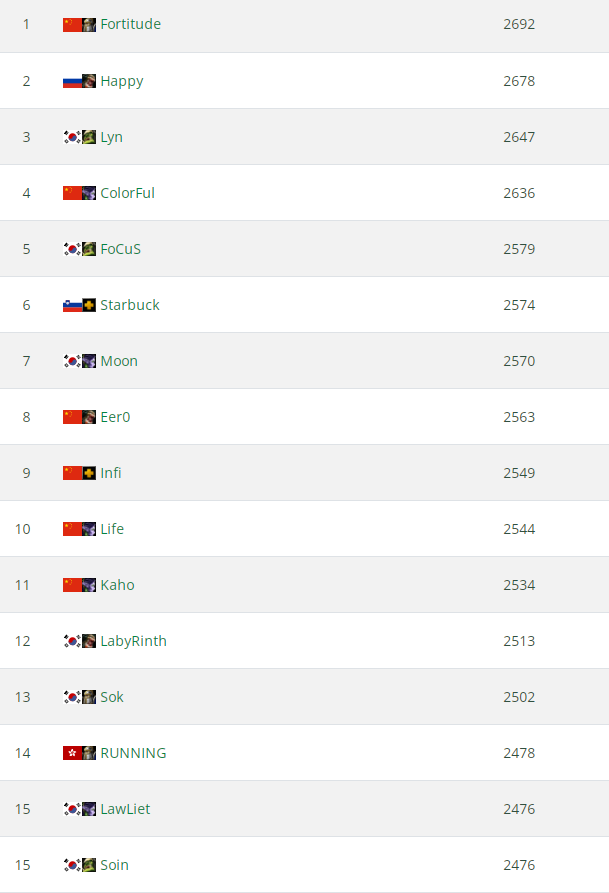The width and height of the screenshot is (609, 893).
Task: Click the Hong Kong flag beside RUNNING
Action: (x=71, y=753)
